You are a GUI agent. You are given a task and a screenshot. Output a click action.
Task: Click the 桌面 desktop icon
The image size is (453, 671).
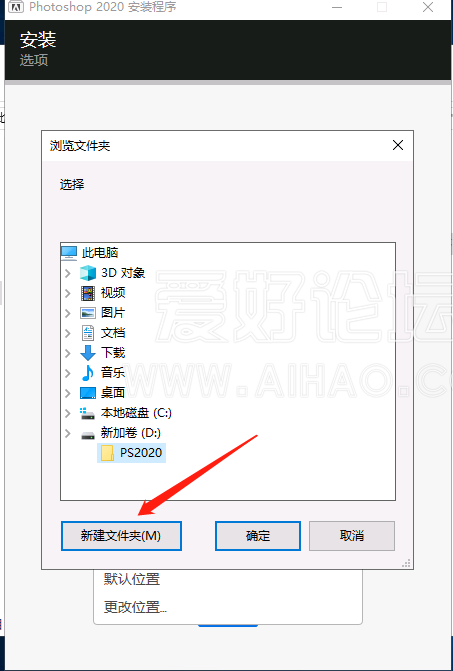pyautogui.click(x=88, y=393)
